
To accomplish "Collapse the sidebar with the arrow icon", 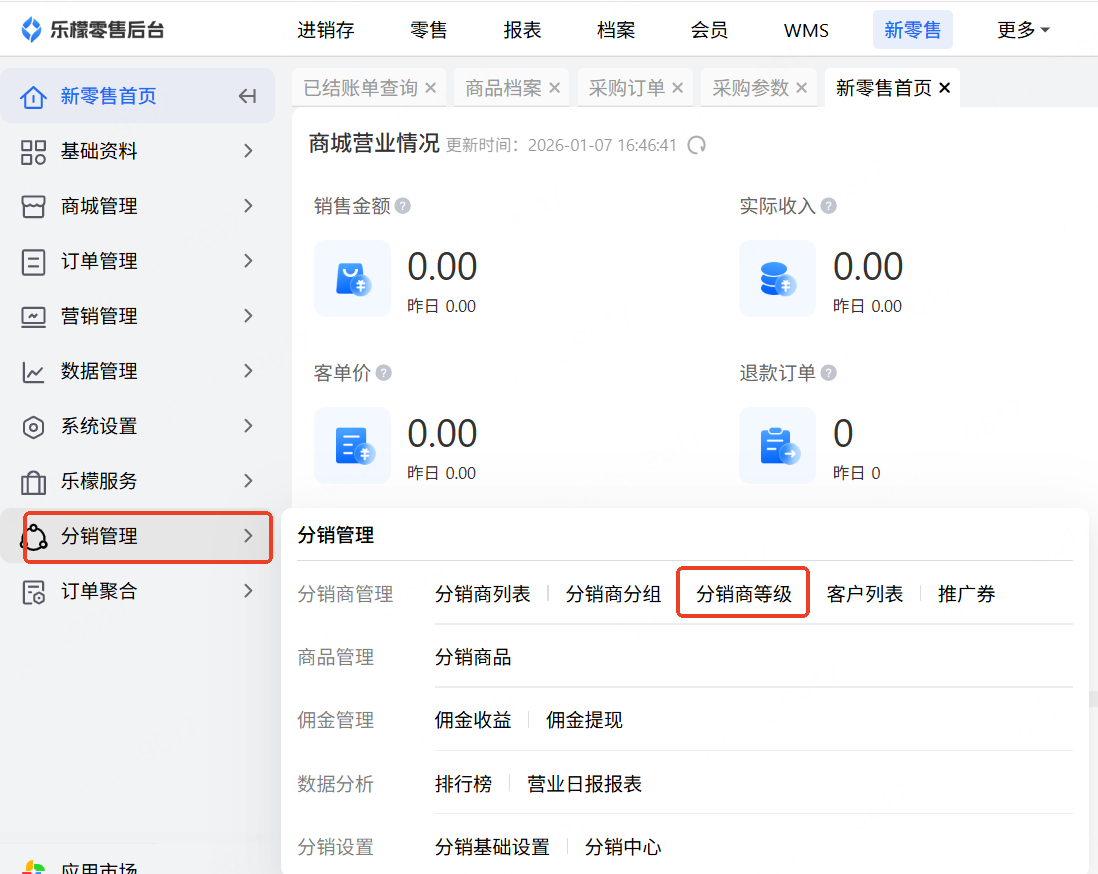I will (x=247, y=96).
